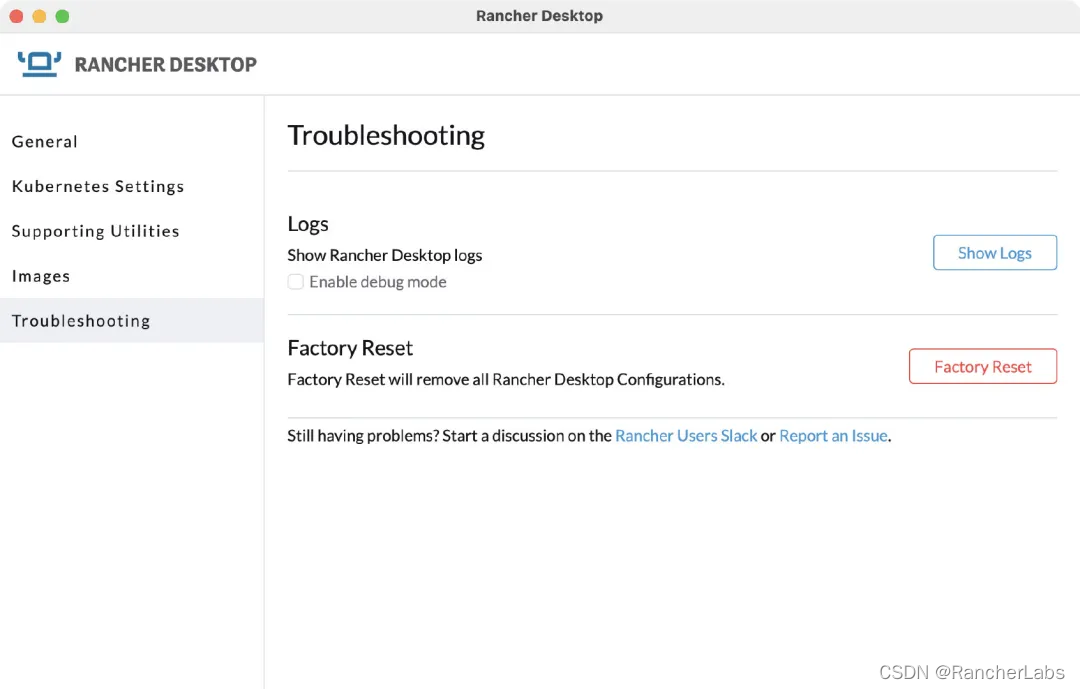The height and width of the screenshot is (689, 1080).
Task: Click the 'Enable debug mode' label
Action: pos(377,282)
